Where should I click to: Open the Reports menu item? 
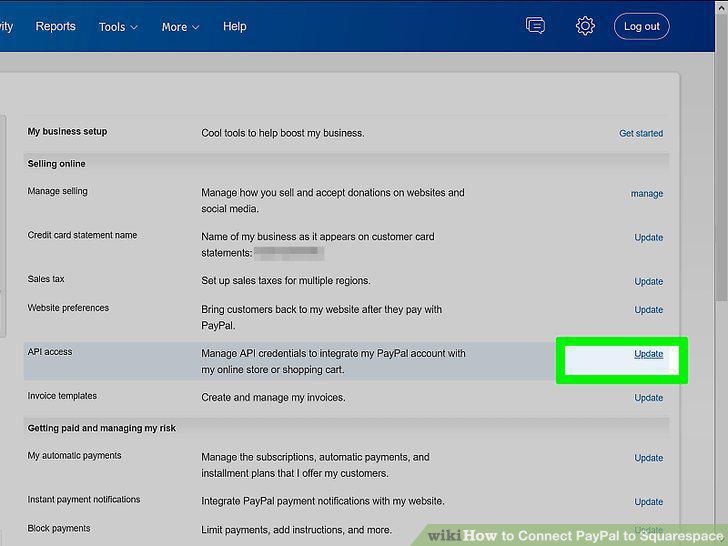pyautogui.click(x=55, y=26)
